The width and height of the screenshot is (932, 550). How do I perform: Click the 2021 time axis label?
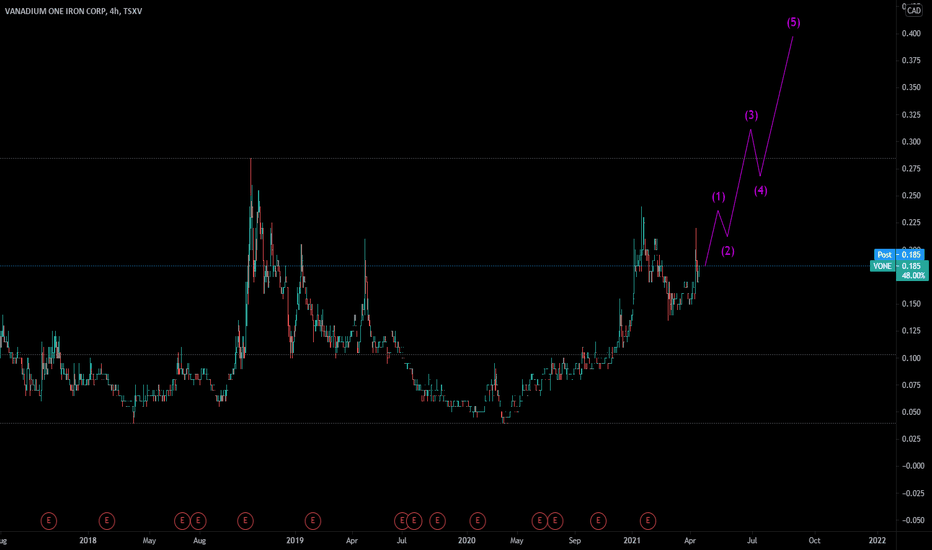[x=632, y=540]
